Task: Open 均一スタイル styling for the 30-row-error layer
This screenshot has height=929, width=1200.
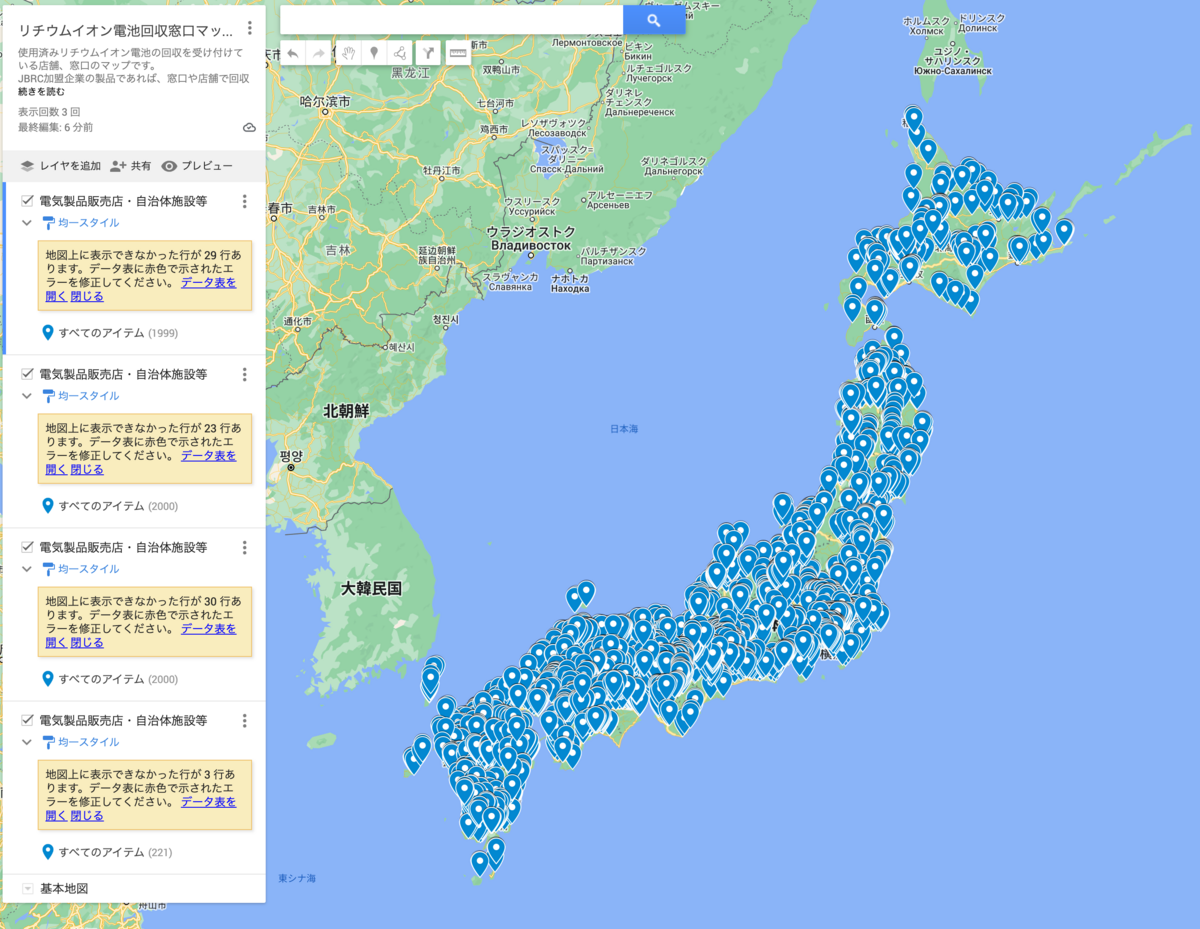Action: [x=81, y=569]
